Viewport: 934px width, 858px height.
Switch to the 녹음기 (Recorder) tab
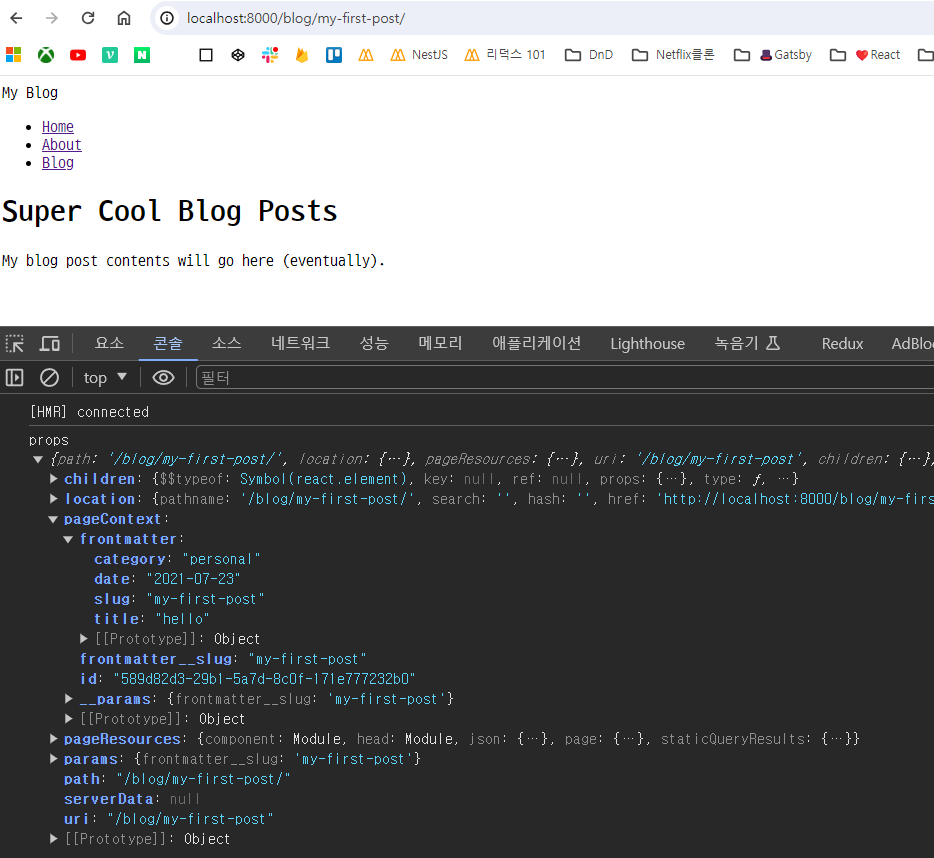point(747,343)
